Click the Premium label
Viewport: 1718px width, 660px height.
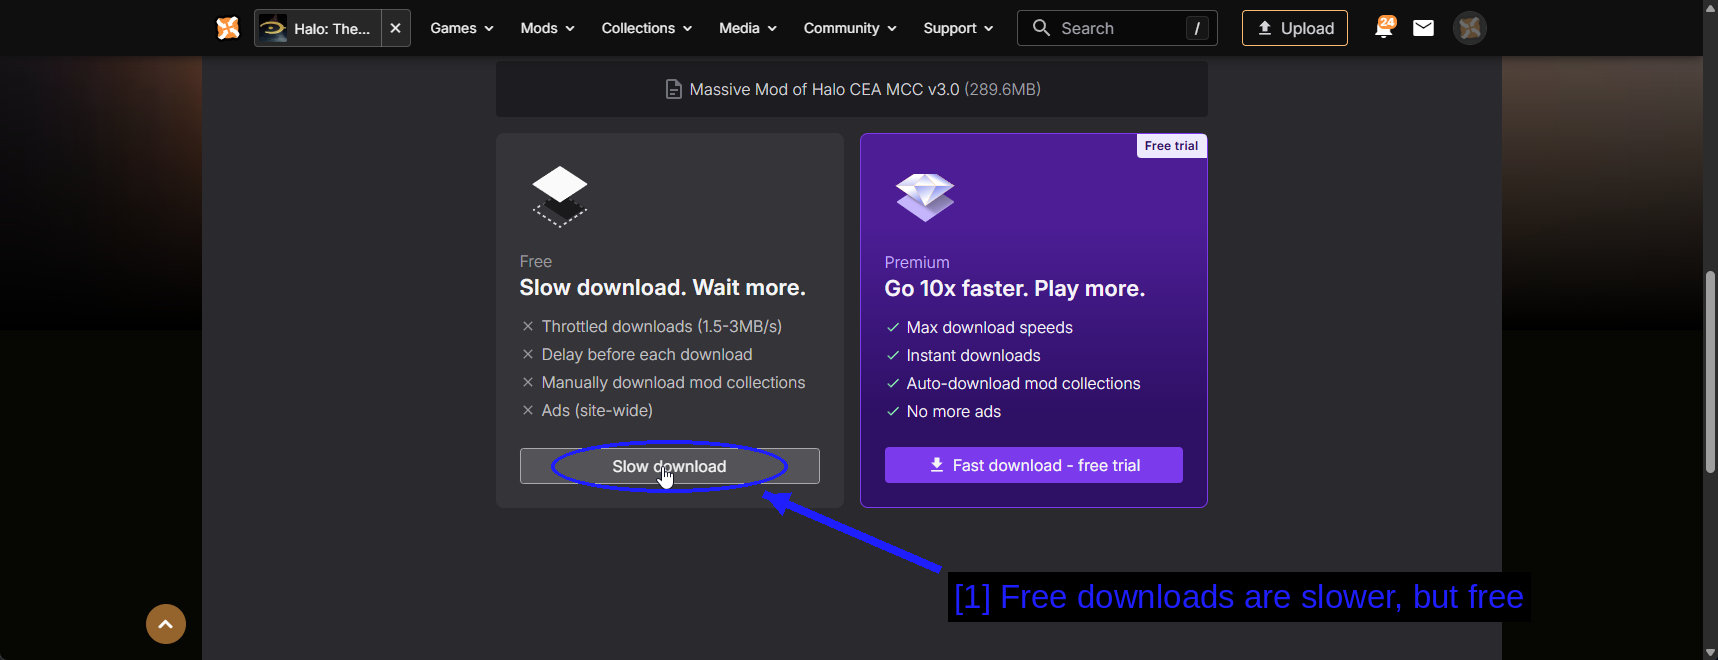point(917,262)
